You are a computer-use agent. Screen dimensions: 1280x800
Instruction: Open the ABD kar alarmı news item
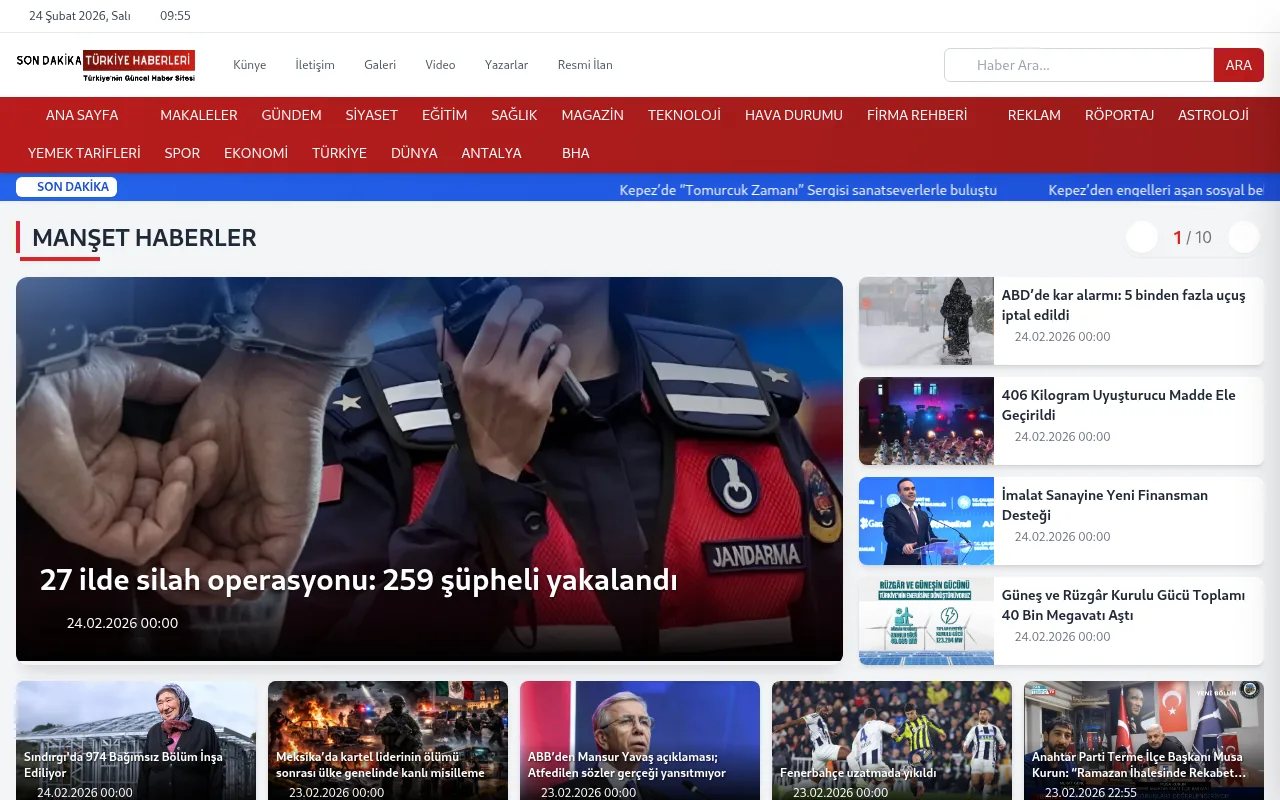pos(1124,305)
